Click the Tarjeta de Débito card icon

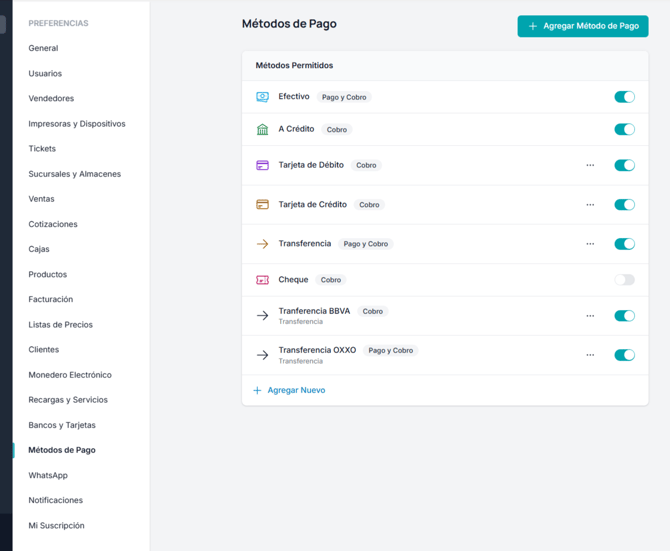pyautogui.click(x=262, y=165)
